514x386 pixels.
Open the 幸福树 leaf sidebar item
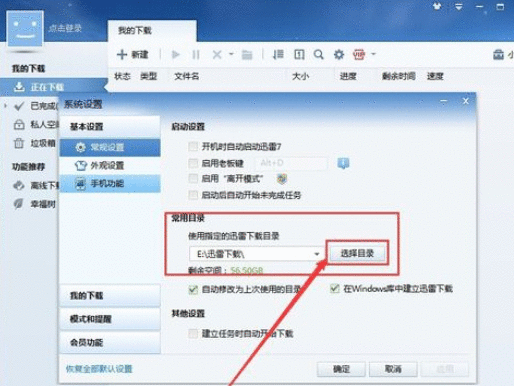coord(35,204)
